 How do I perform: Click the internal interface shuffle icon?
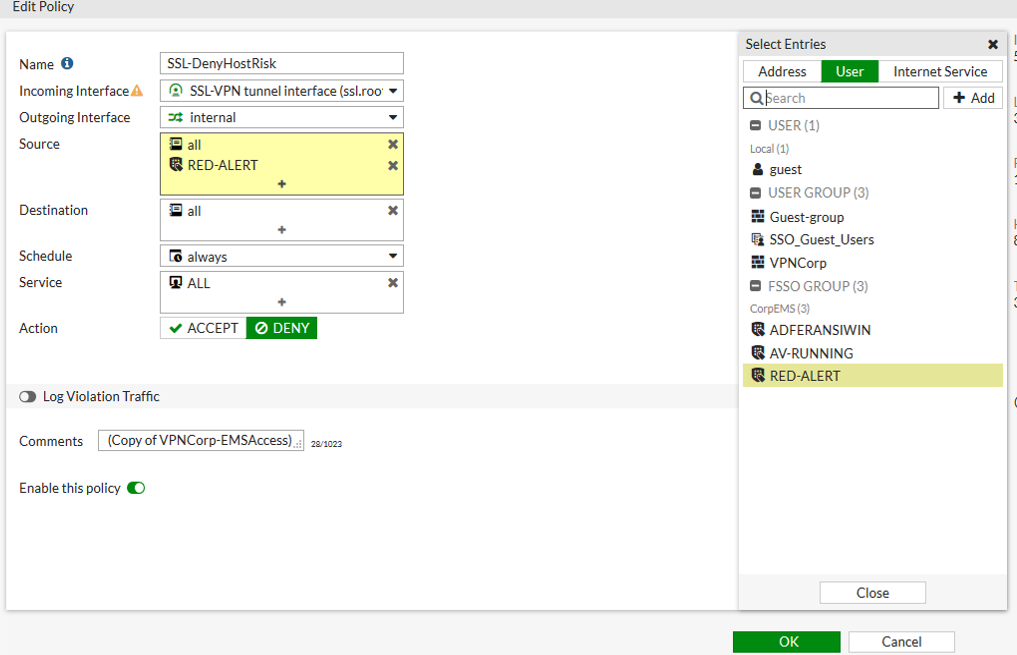(175, 117)
